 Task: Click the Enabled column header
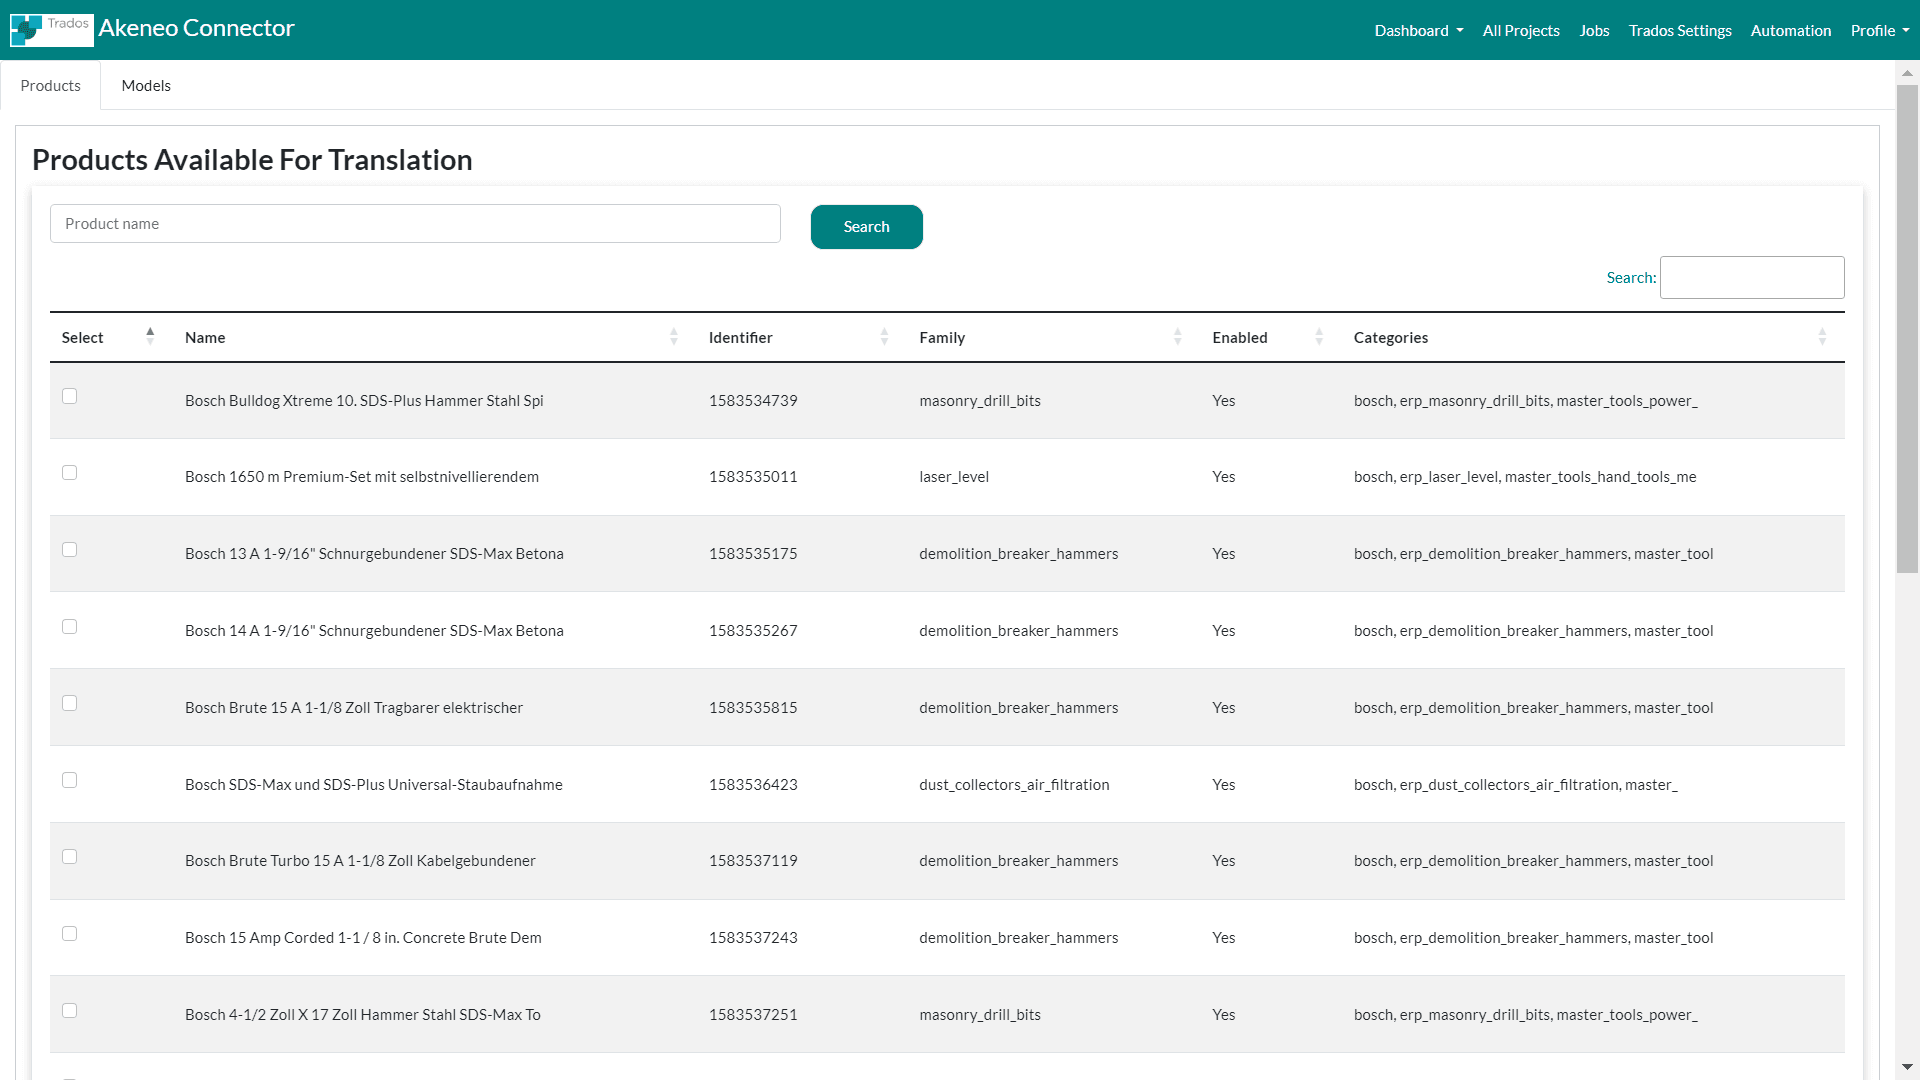[x=1240, y=338]
